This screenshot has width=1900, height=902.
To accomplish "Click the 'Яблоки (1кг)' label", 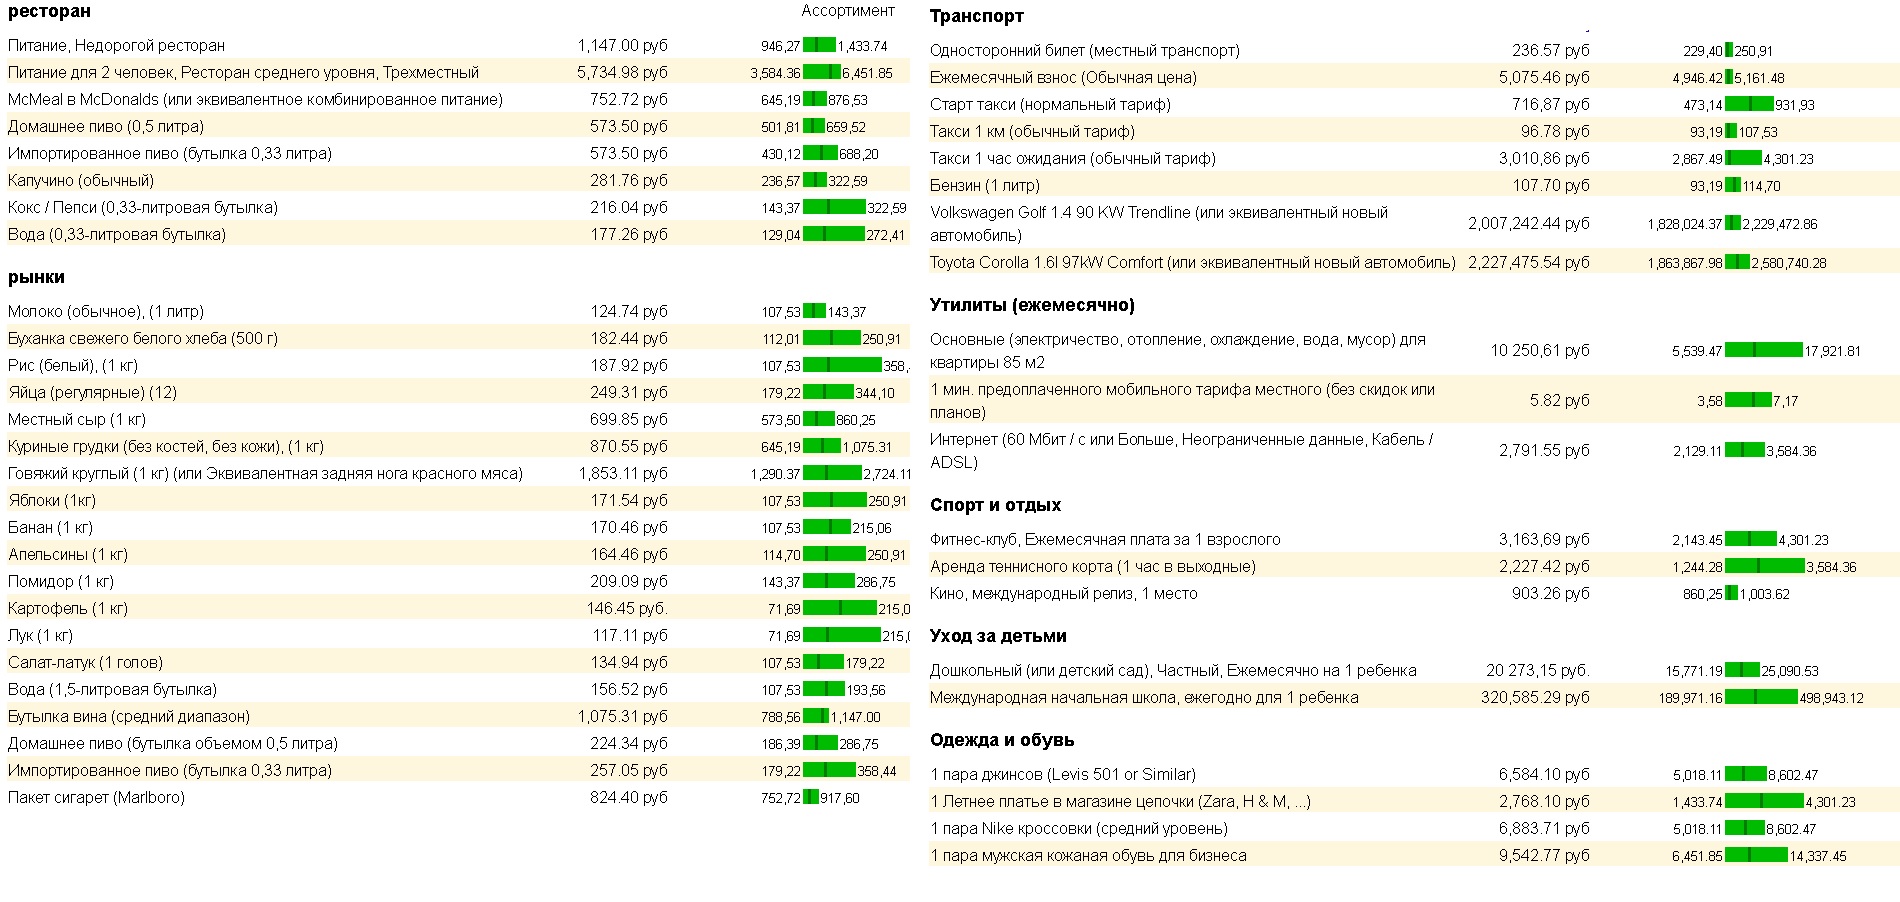I will (52, 501).
